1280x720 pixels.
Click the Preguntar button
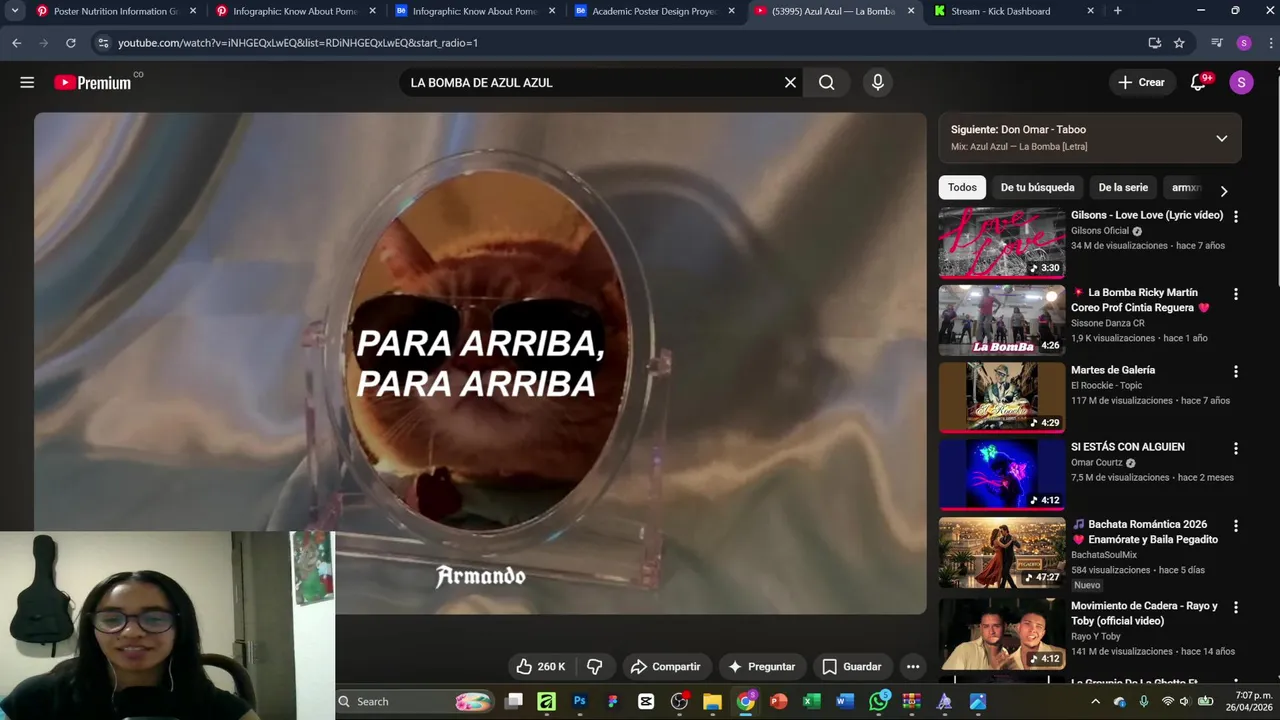(762, 666)
